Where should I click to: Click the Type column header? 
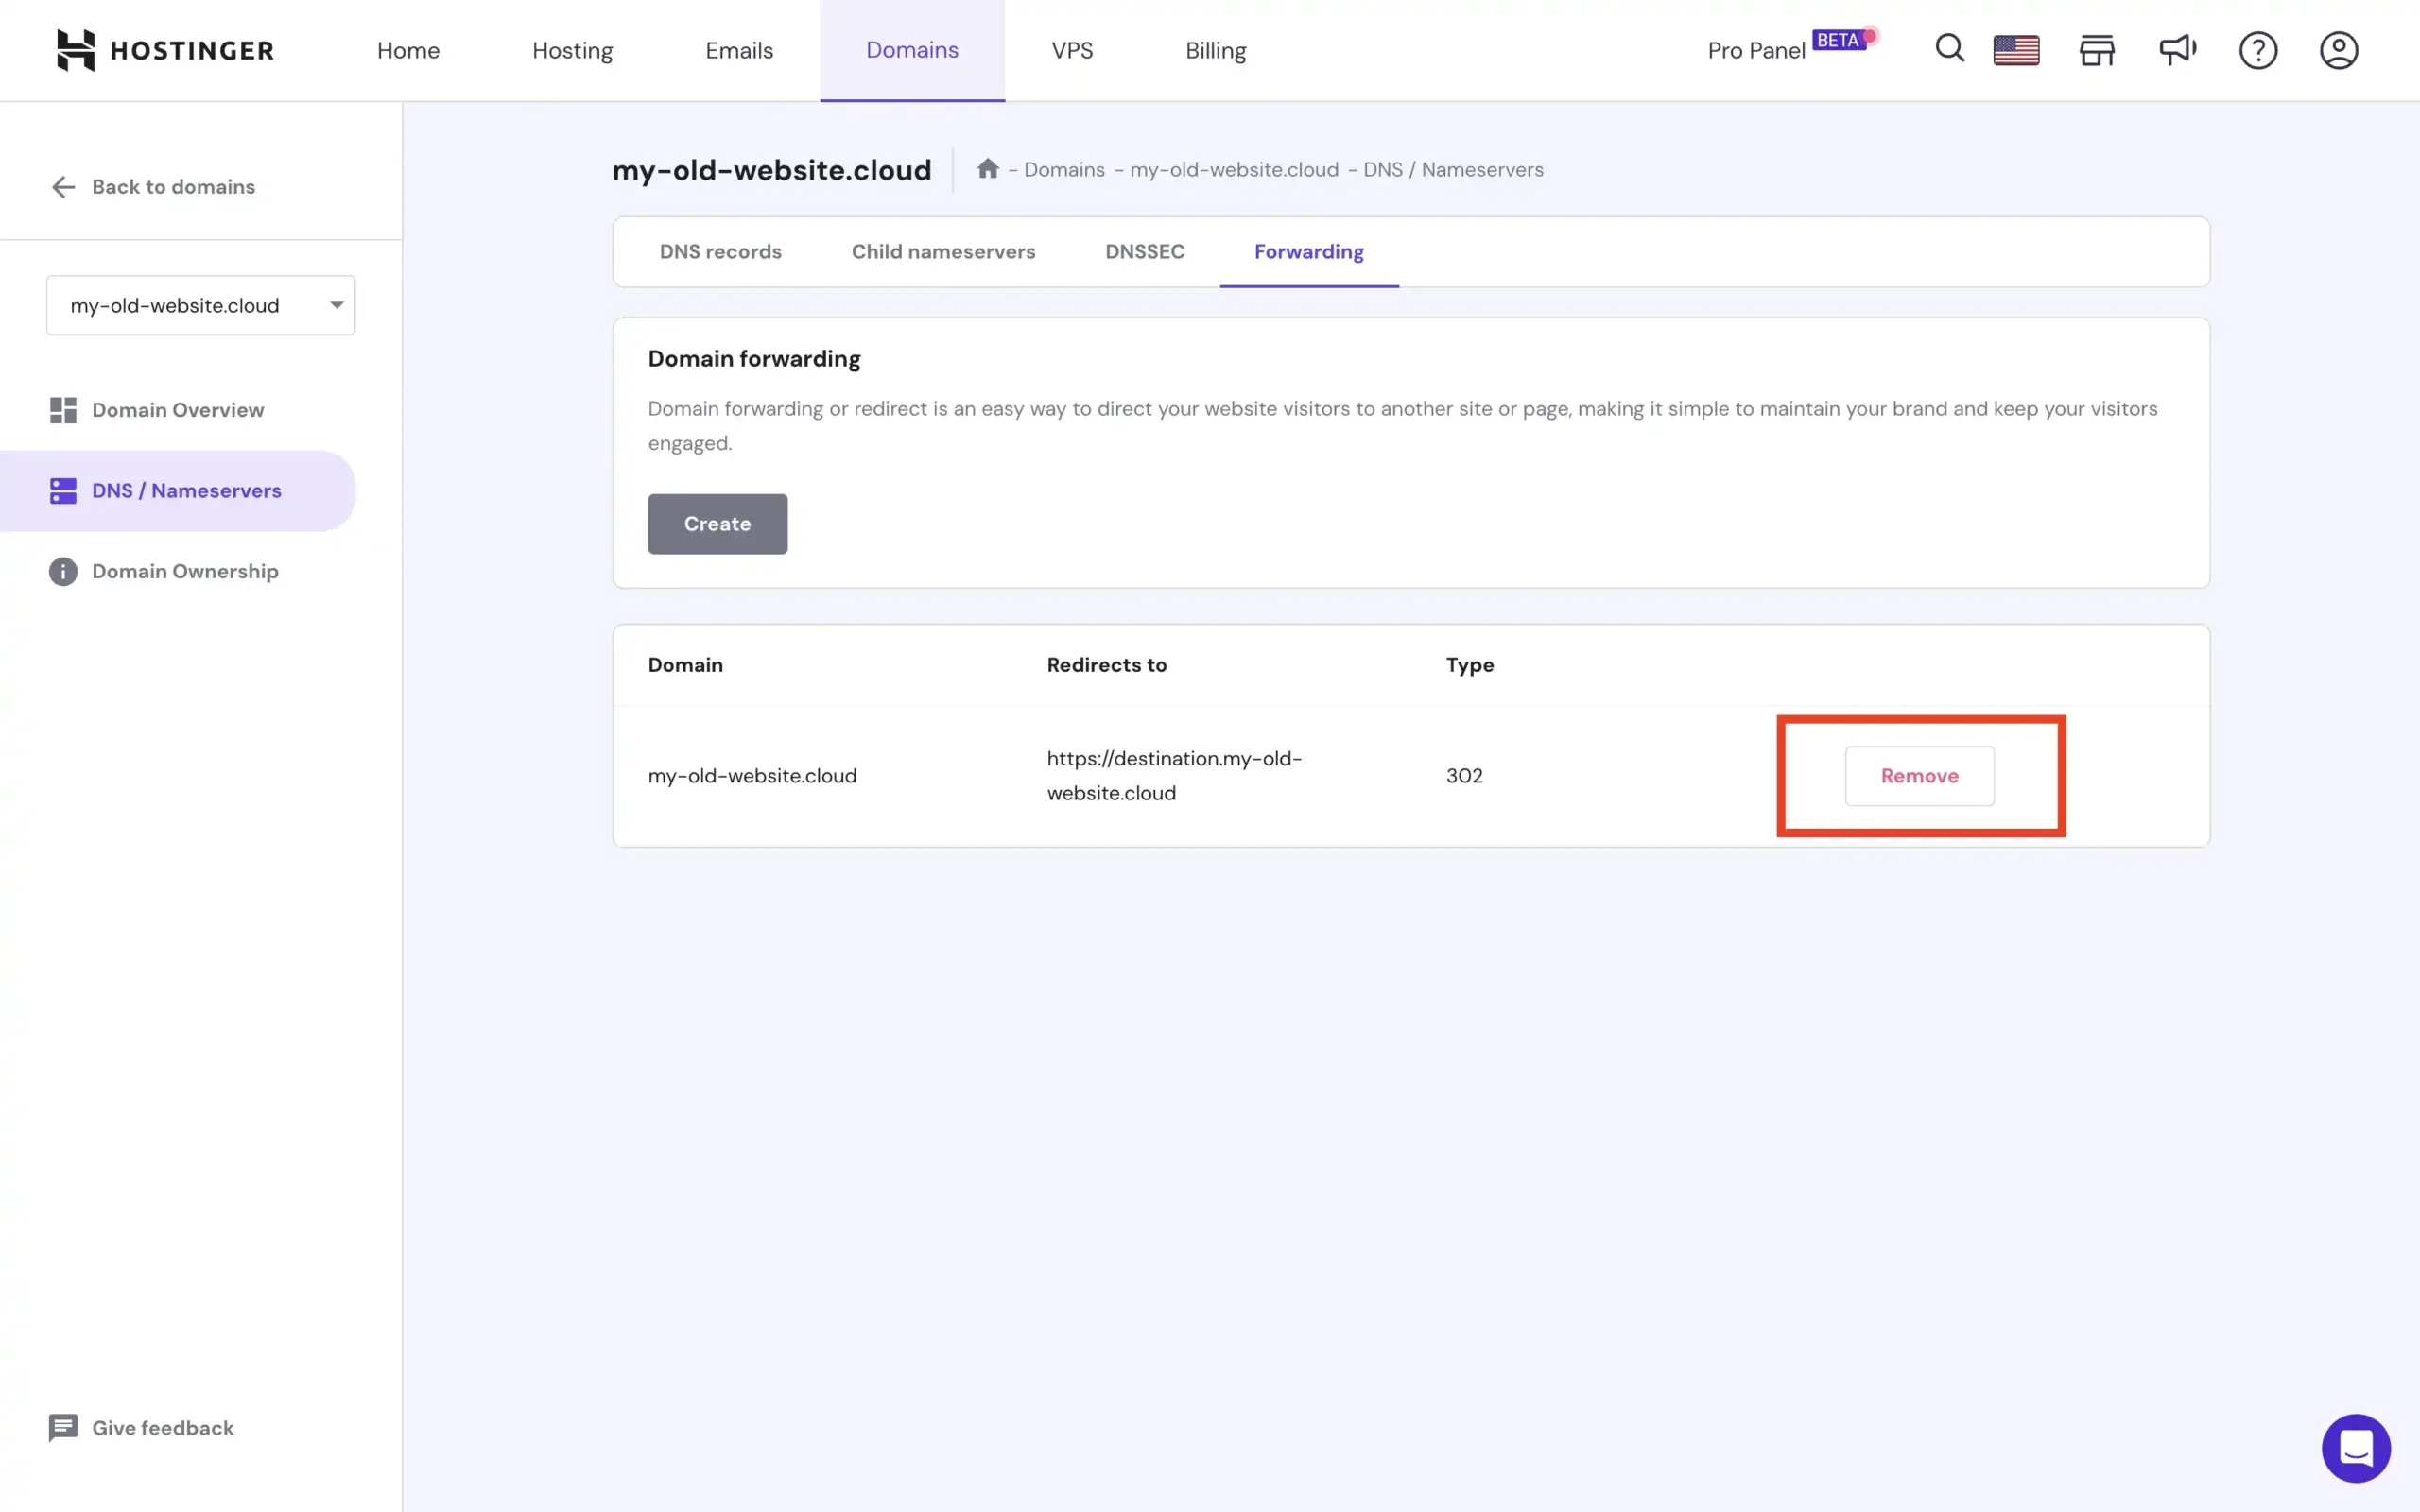1469,665
